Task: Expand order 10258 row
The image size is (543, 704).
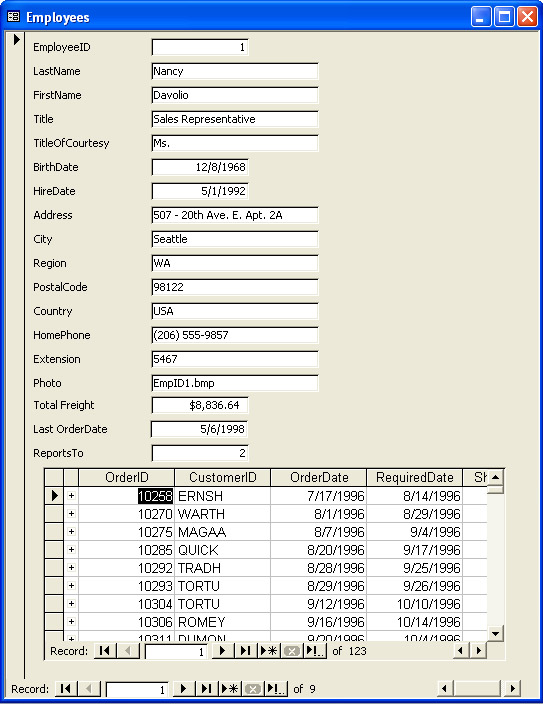Action: (x=71, y=496)
